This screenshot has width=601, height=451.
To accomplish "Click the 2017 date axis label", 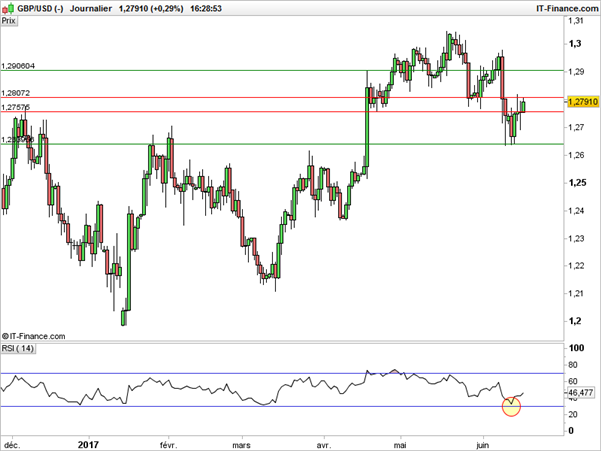I will pyautogui.click(x=88, y=445).
